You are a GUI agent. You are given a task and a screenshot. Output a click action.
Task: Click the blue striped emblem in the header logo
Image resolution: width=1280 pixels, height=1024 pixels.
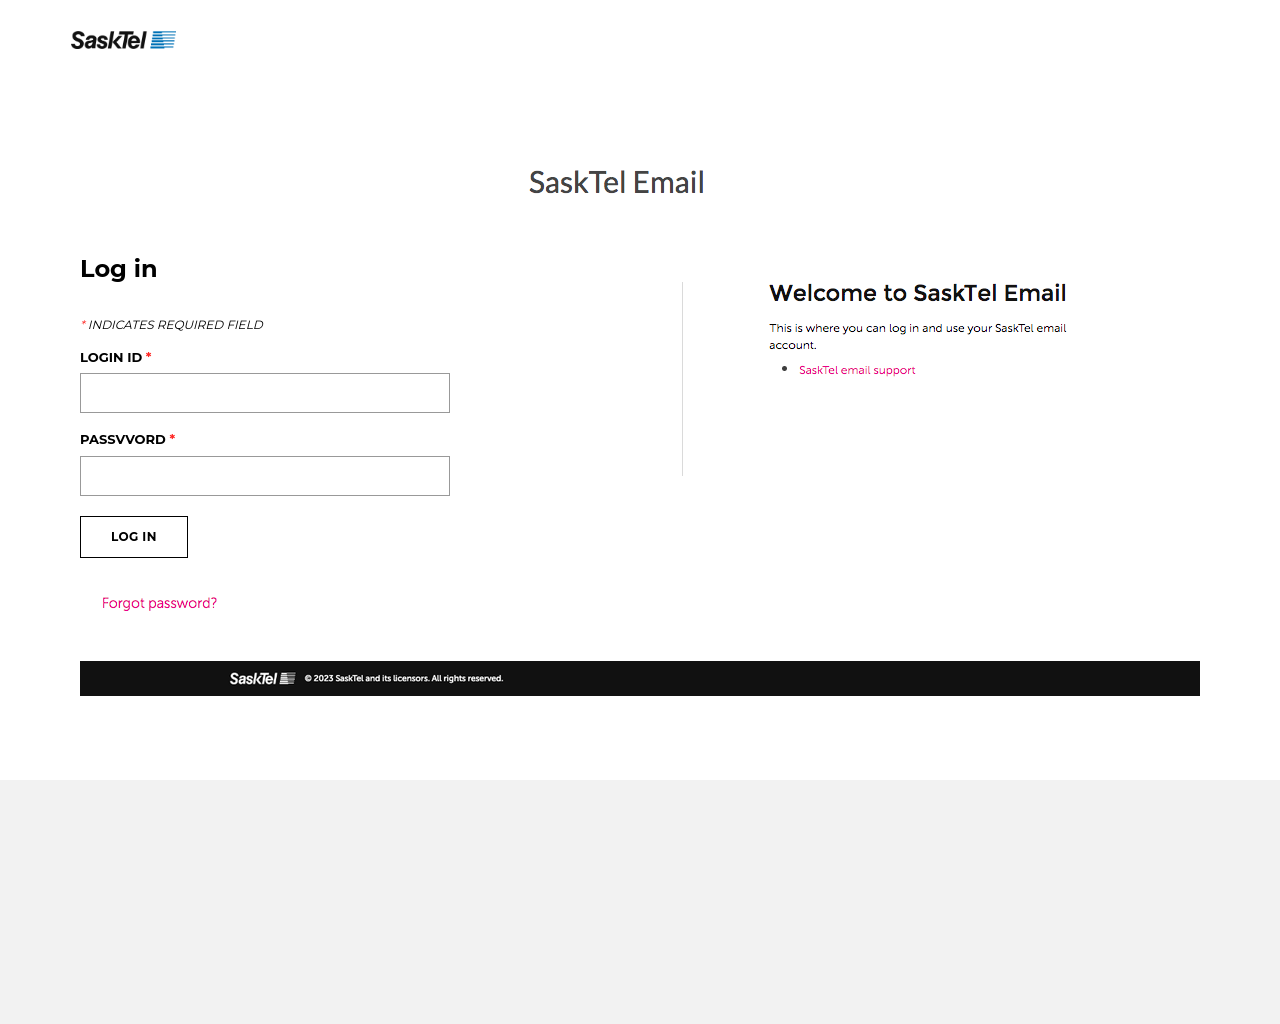[x=163, y=40]
